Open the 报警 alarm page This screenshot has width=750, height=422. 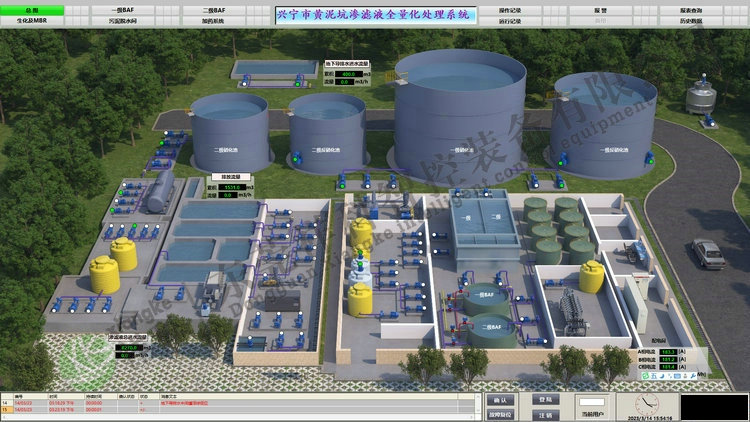[600, 10]
